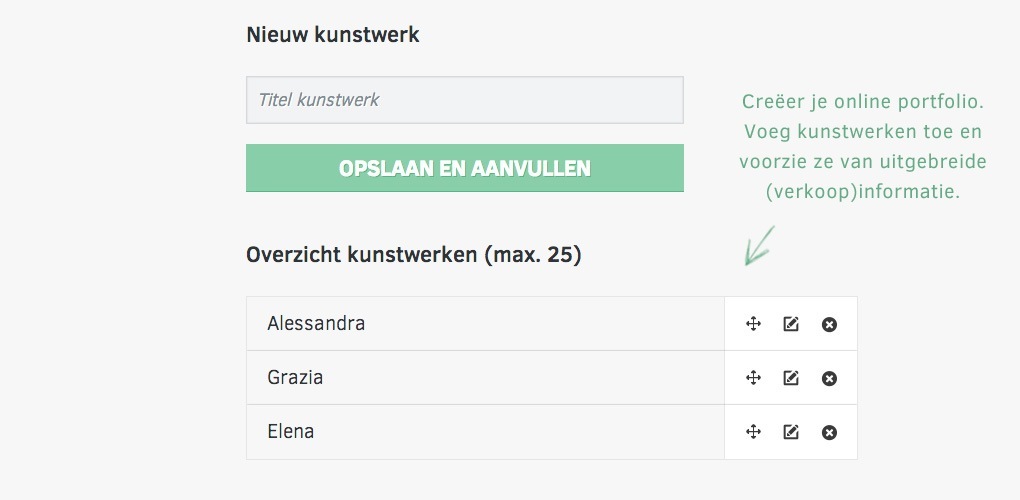Focus the Titel kunstwerk input field
This screenshot has height=500, width=1020.
[464, 100]
